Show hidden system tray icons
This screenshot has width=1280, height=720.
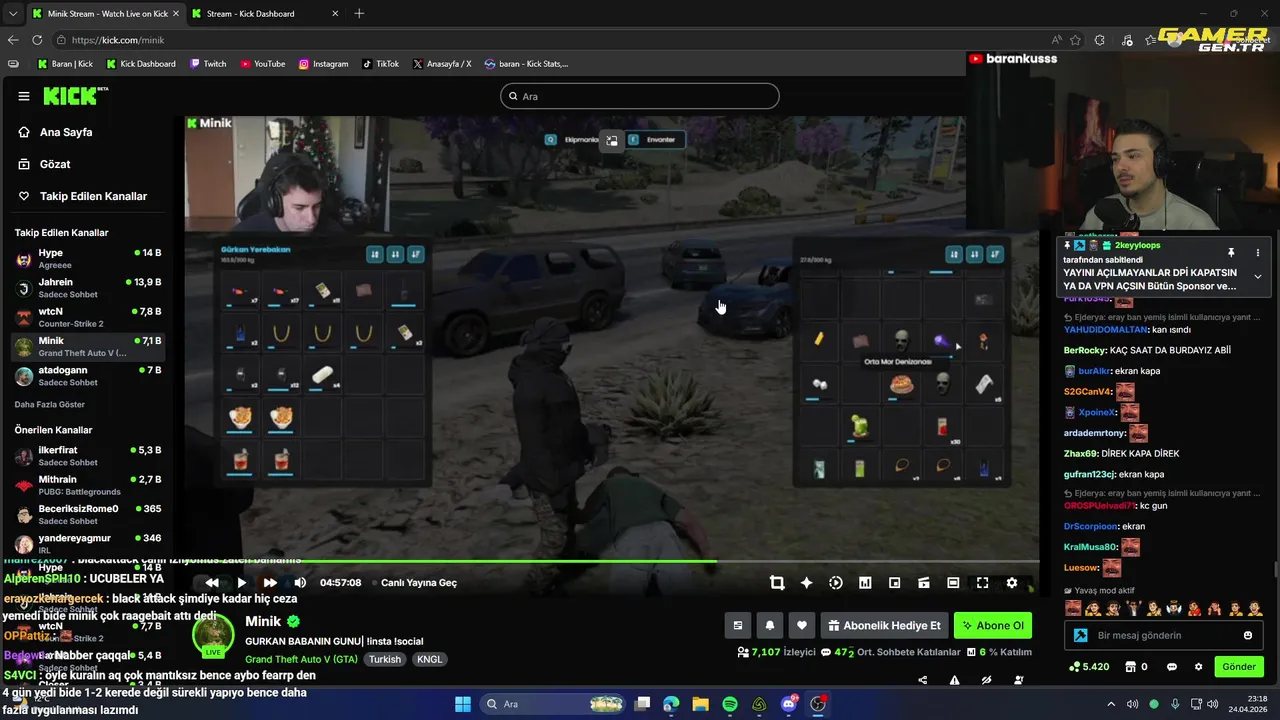pos(1110,704)
